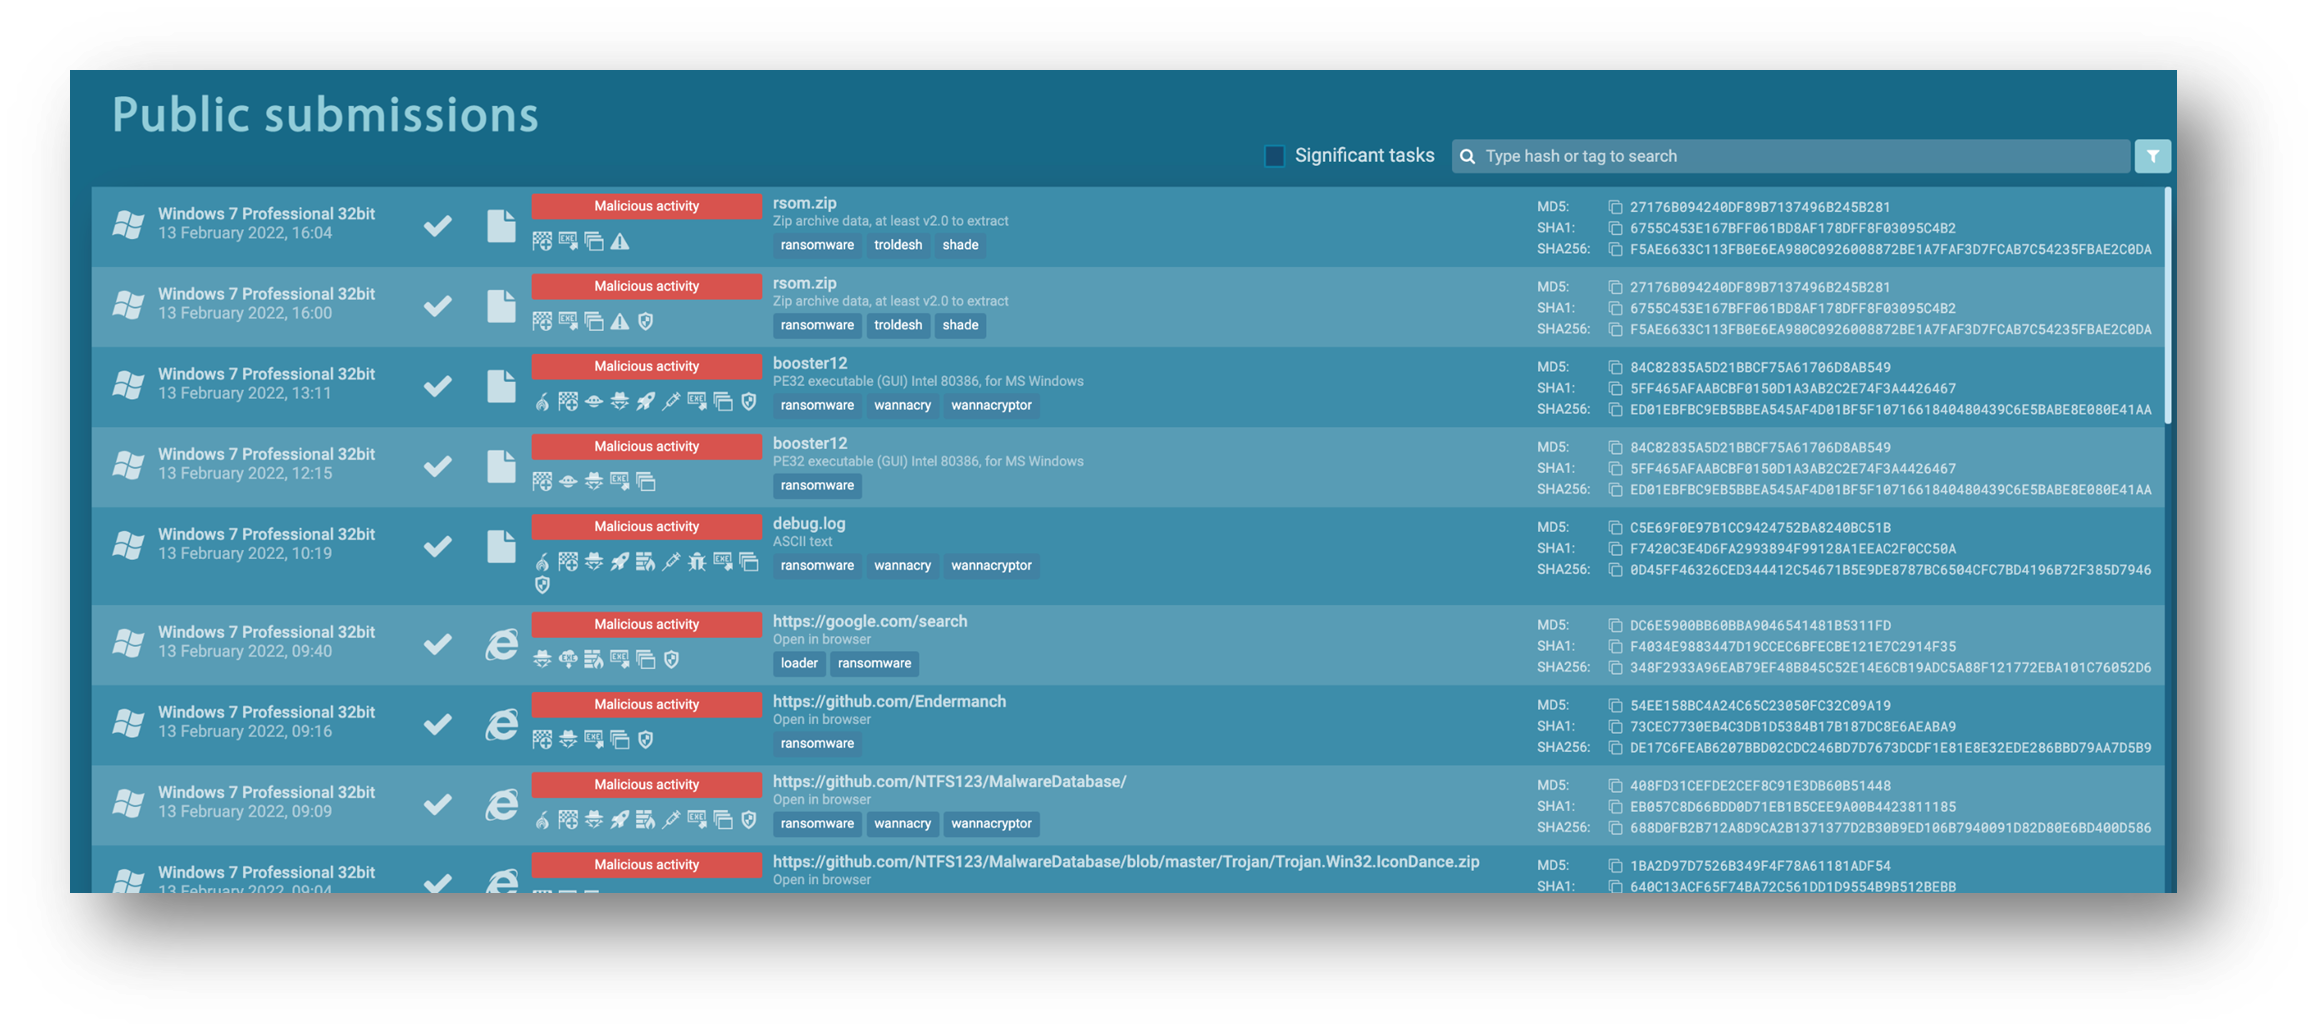This screenshot has width=2319, height=1035.
Task: Click warning triangle icon in 16:04 rsom.zip row
Action: click(x=620, y=241)
